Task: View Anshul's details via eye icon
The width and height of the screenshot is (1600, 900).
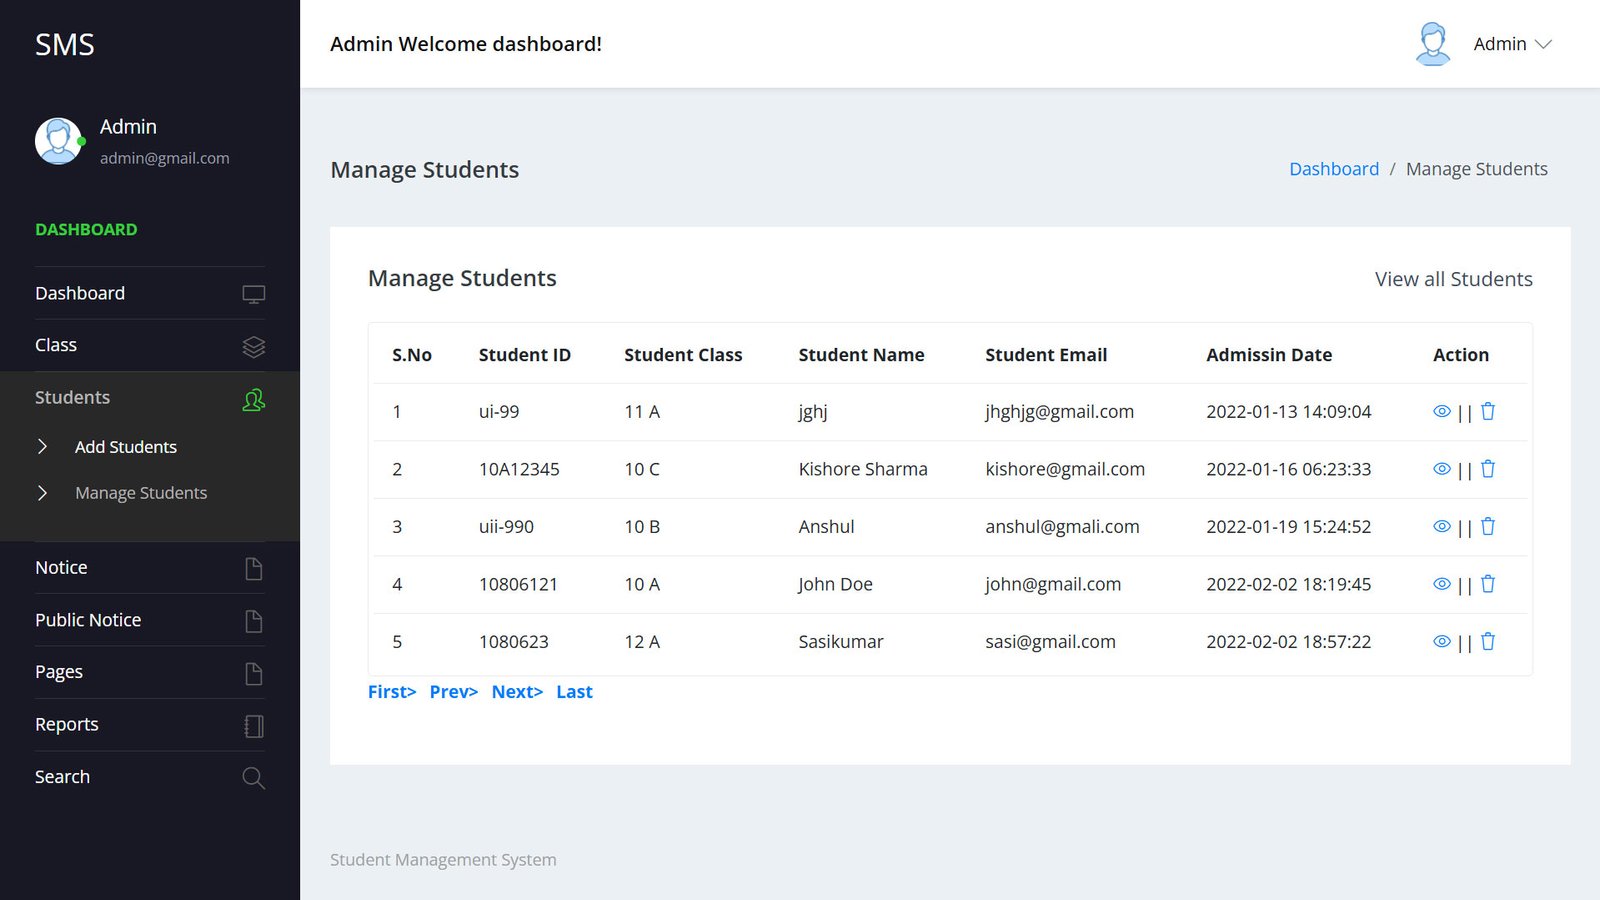Action: (x=1442, y=526)
